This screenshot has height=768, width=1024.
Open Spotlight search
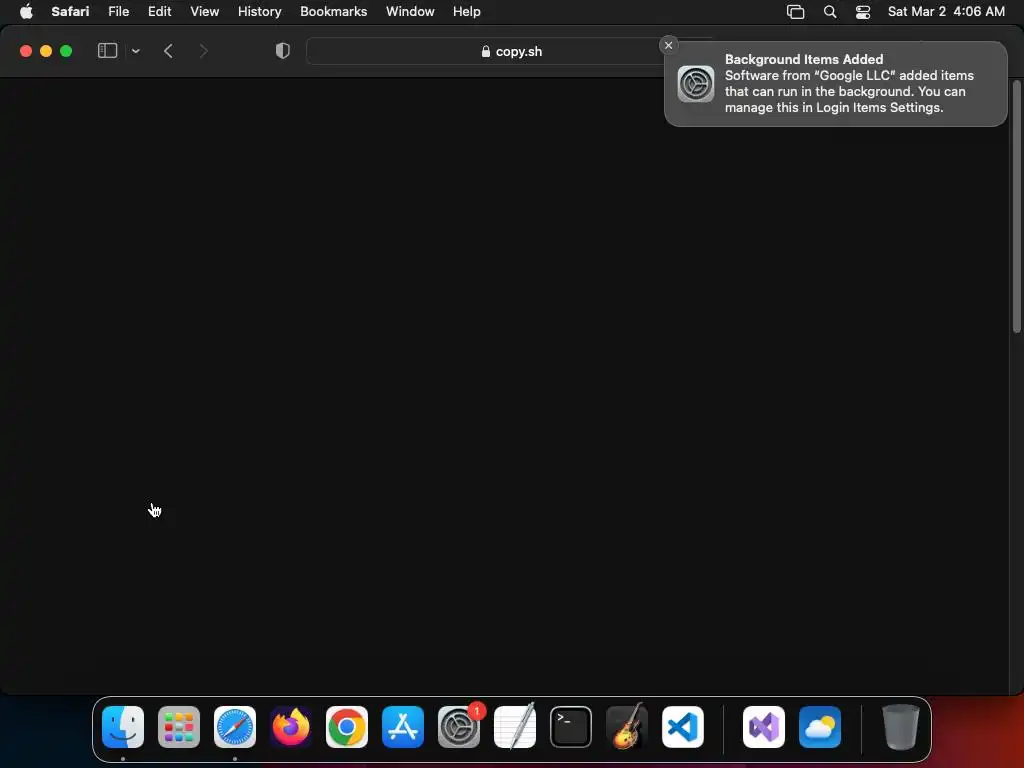(829, 12)
